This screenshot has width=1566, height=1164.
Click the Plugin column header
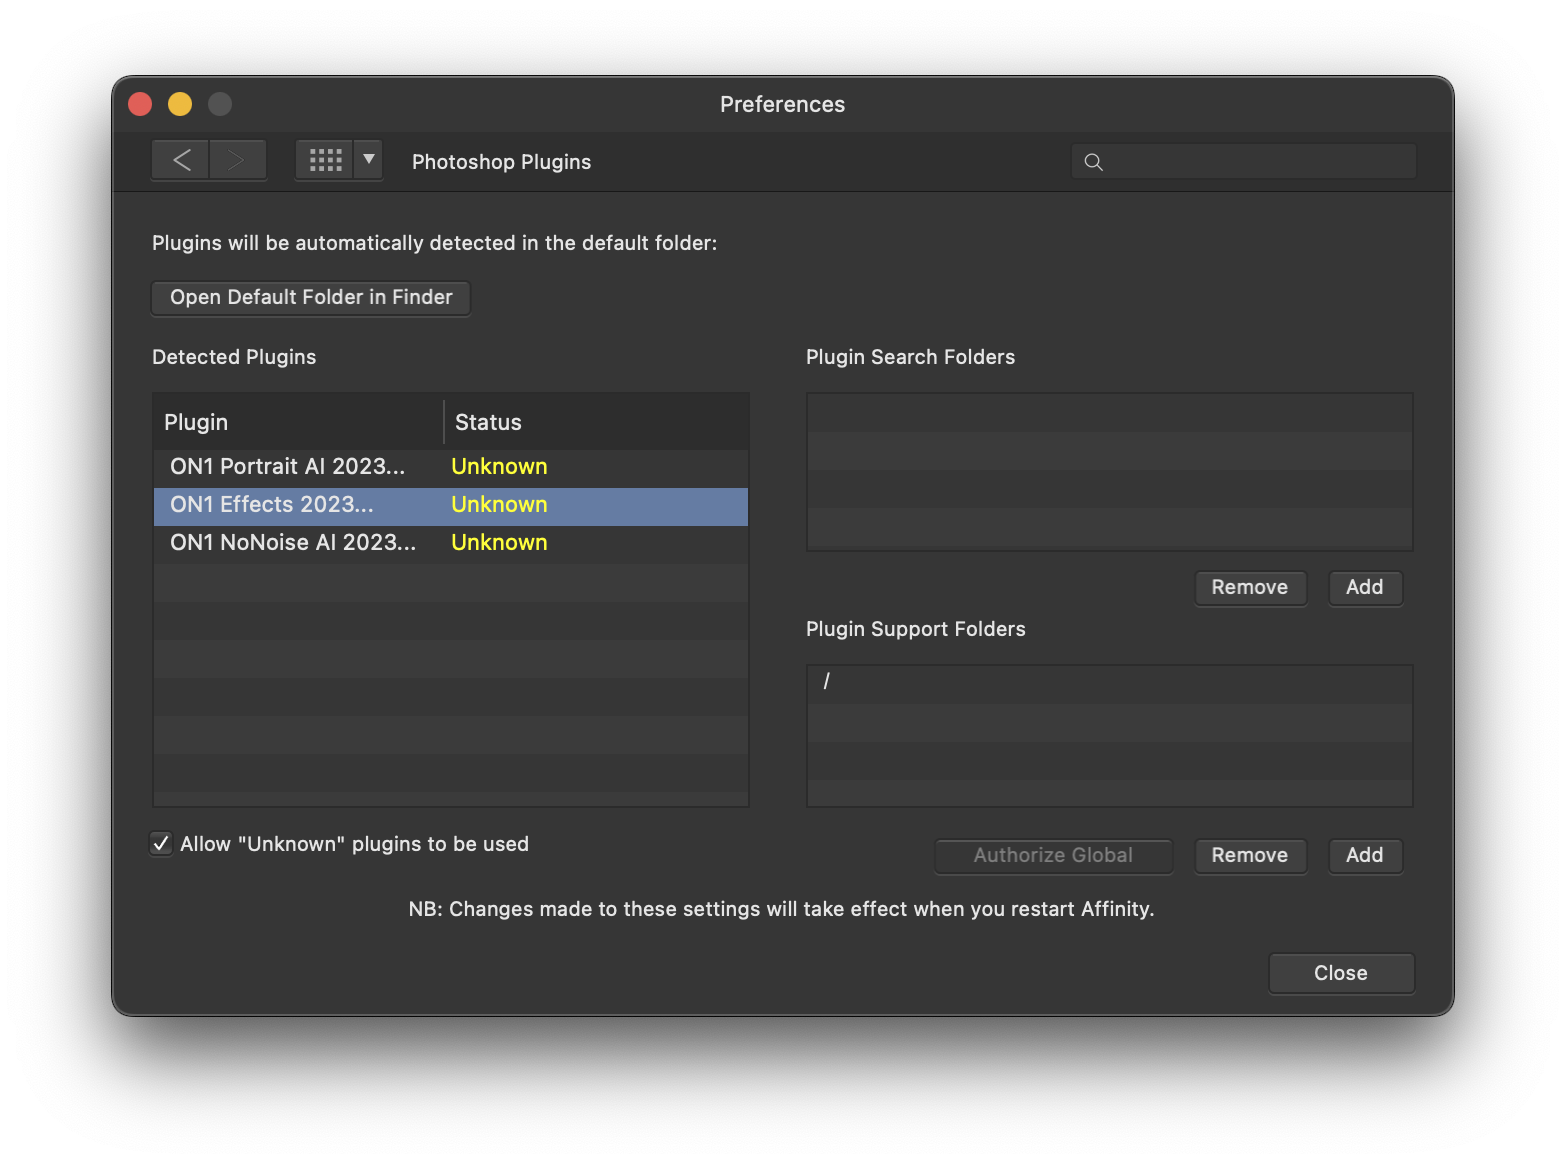coord(298,422)
